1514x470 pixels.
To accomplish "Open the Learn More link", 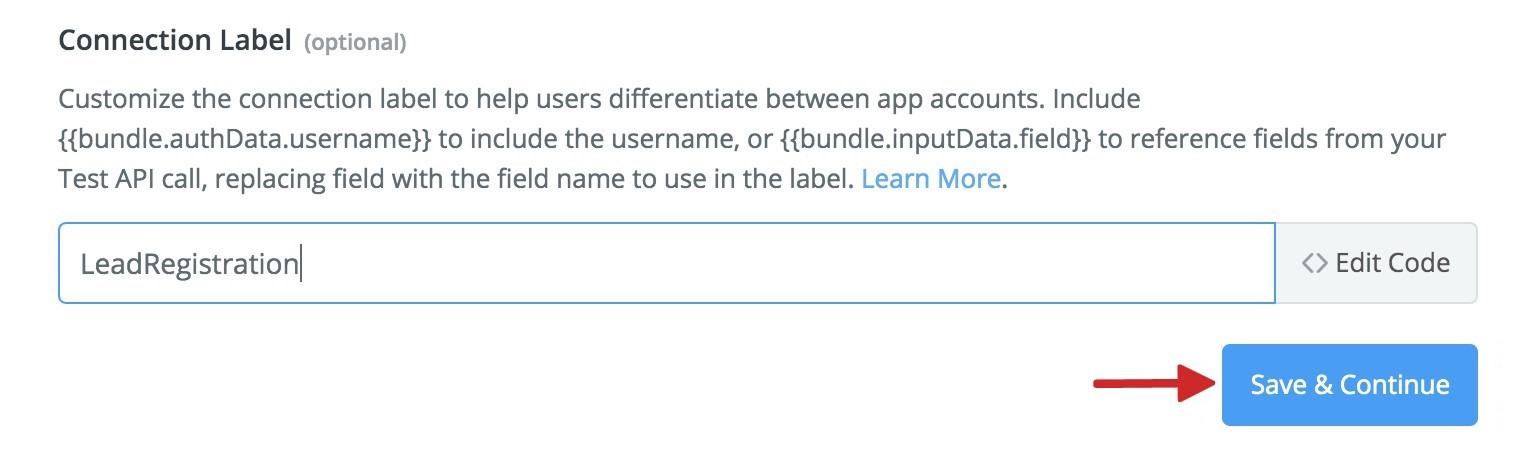I will point(930,179).
